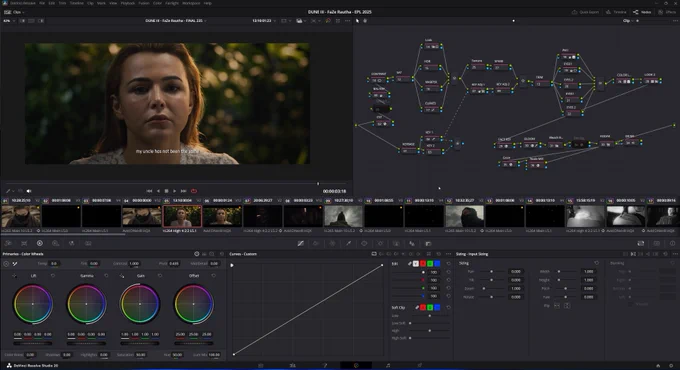Select clip 09 hooded figure thumbnail
680x370 pixels.
tap(343, 216)
